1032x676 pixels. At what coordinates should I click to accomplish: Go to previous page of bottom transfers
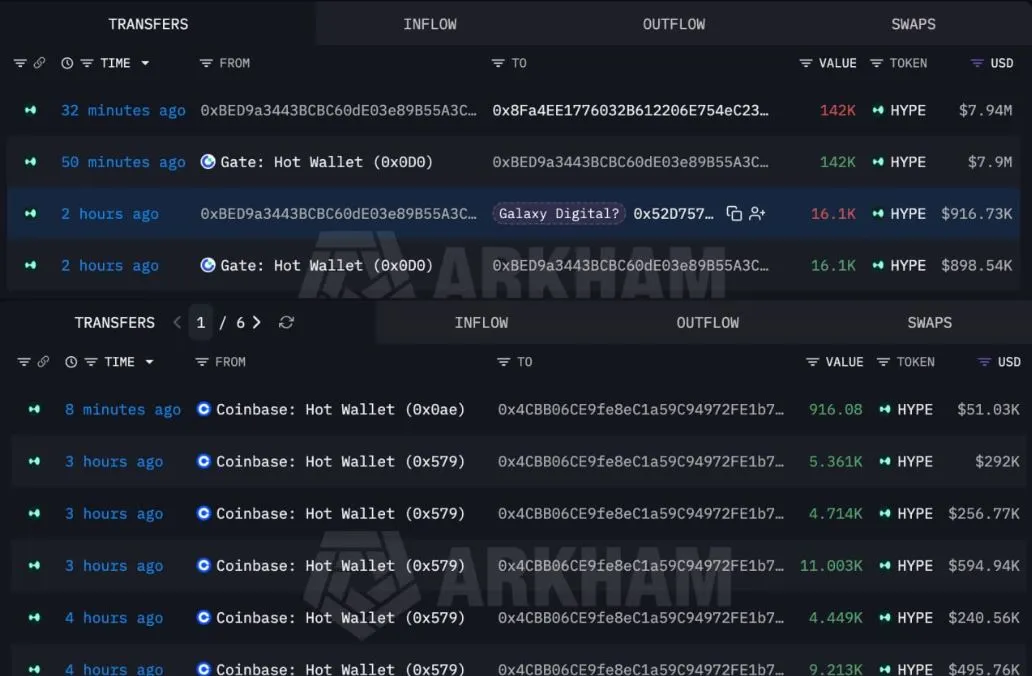pos(176,323)
